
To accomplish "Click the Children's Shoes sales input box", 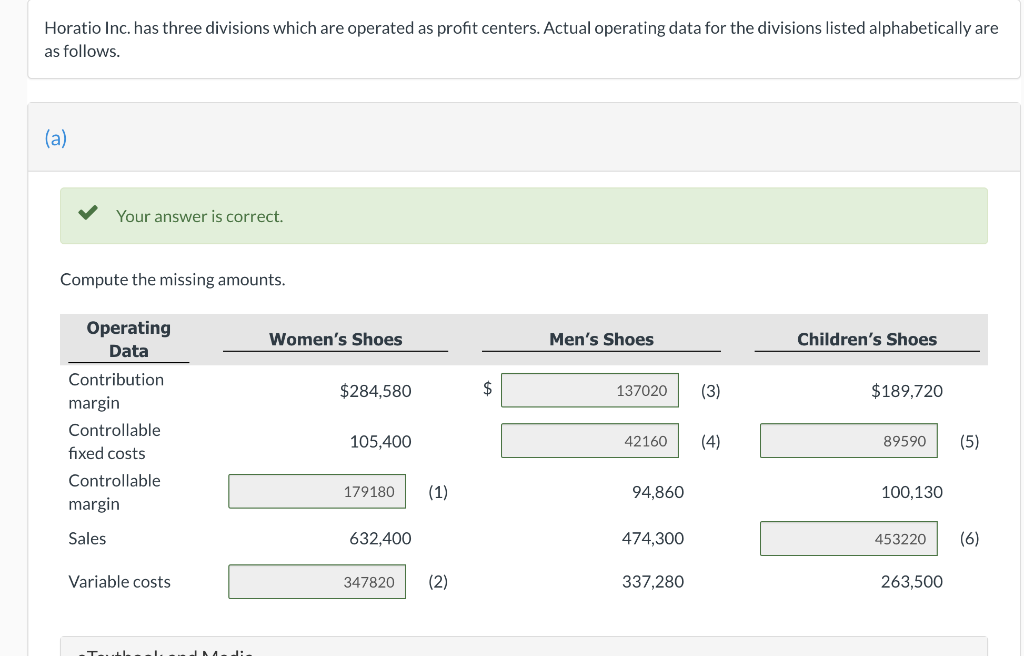I will 848,539.
